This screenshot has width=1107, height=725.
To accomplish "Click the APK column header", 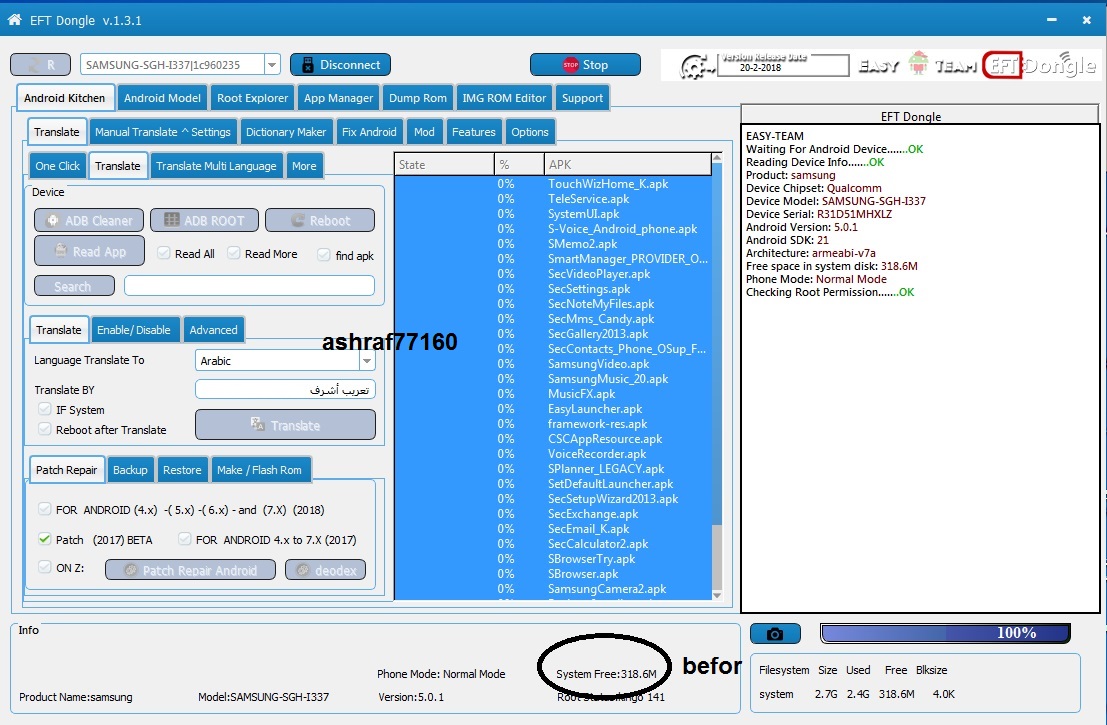I will click(x=628, y=164).
